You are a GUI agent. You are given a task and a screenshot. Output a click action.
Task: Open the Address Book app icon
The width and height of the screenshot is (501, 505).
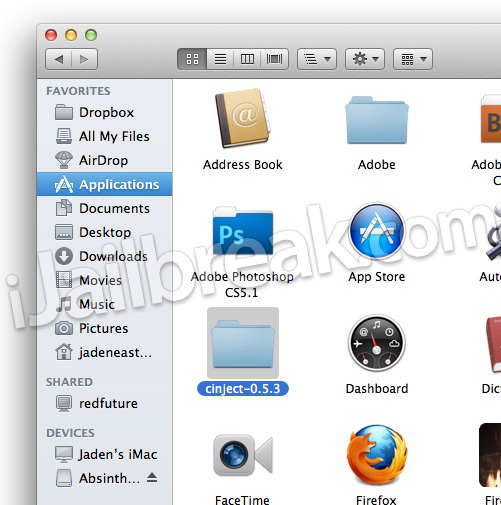coord(243,118)
